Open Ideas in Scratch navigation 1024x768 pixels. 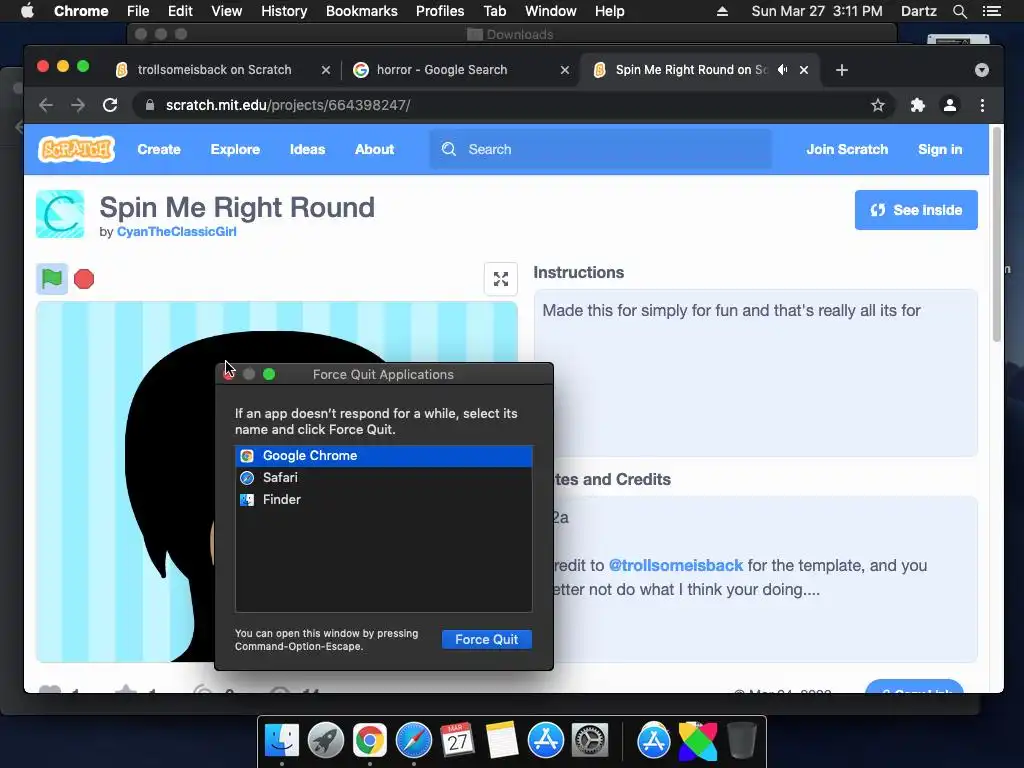click(x=307, y=150)
